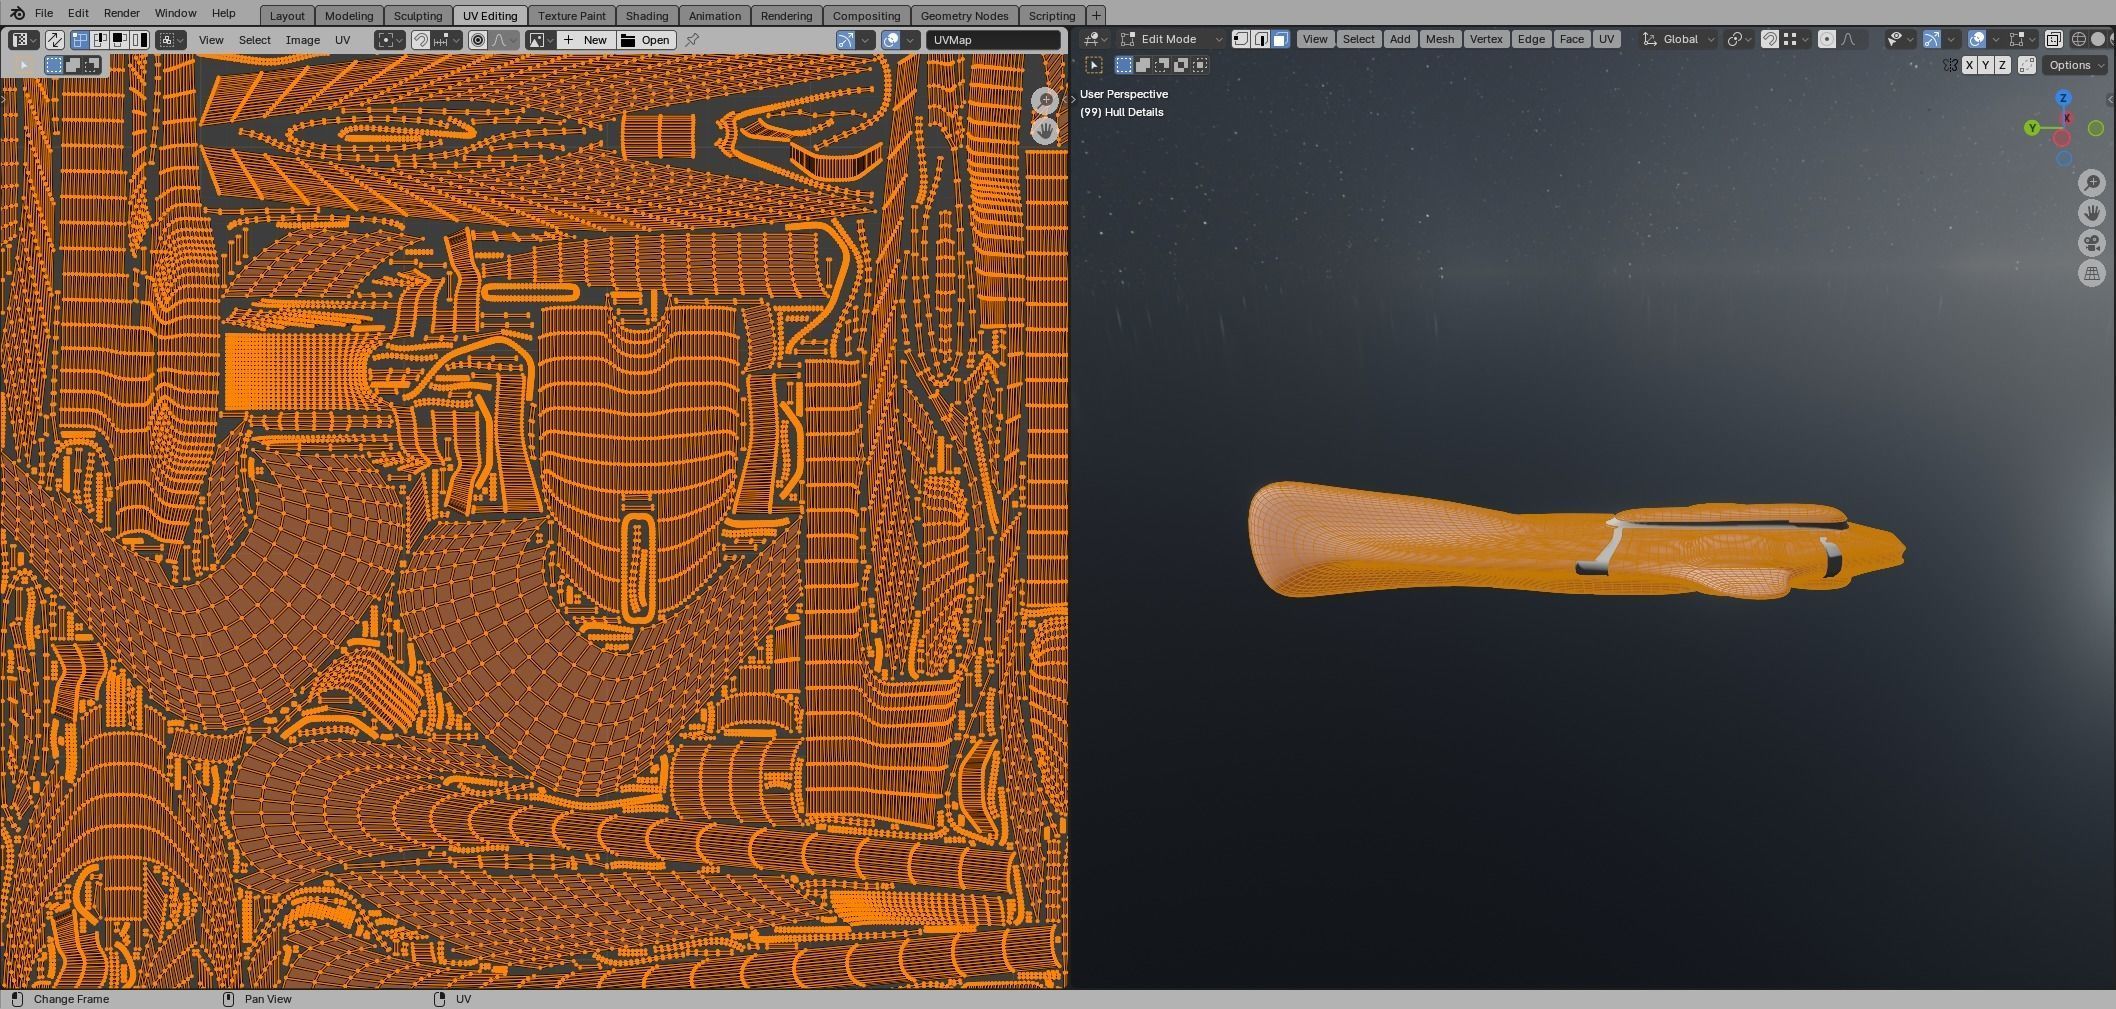The image size is (2116, 1009).
Task: Add a new workspace with plus tab
Action: [1096, 16]
